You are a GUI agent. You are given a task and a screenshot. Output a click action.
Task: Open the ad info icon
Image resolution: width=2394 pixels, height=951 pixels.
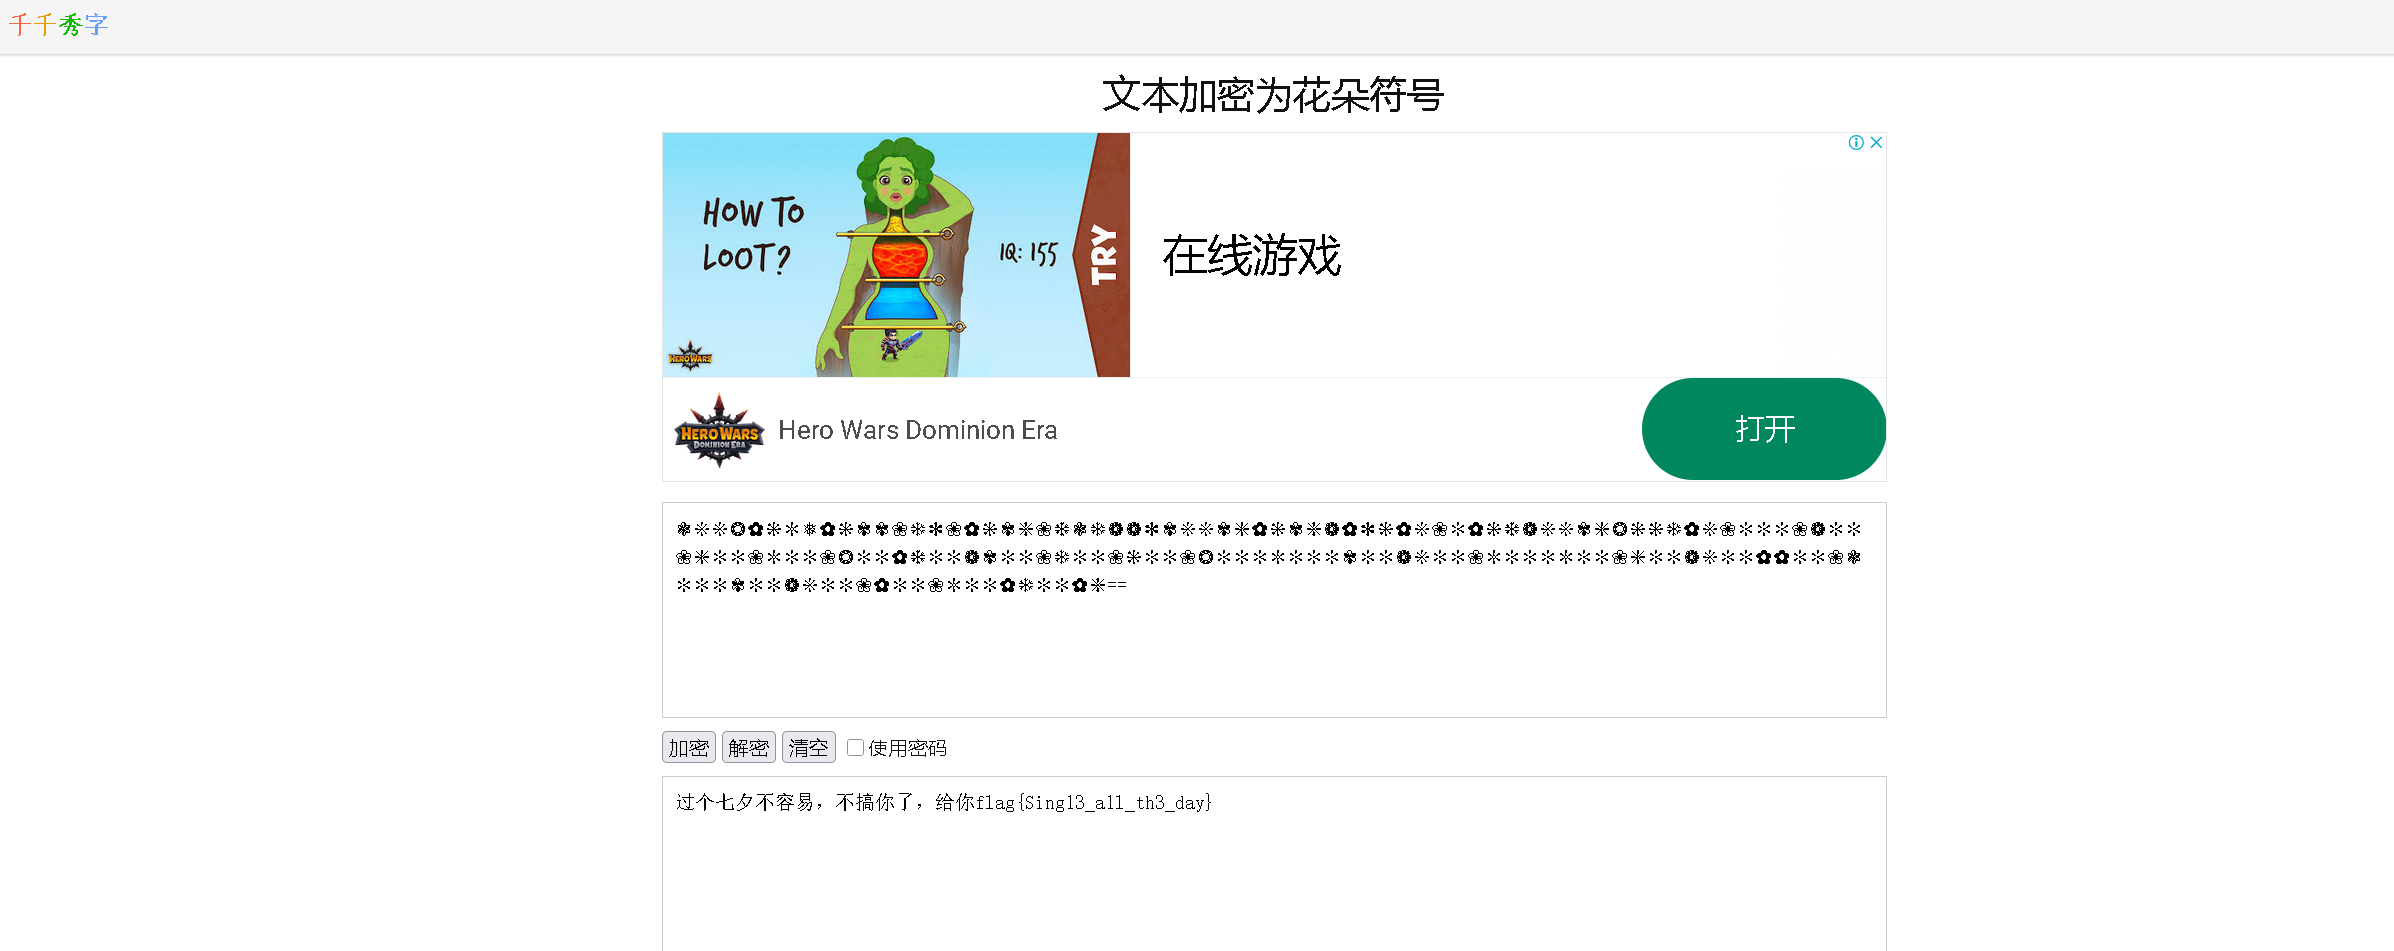coord(1856,143)
